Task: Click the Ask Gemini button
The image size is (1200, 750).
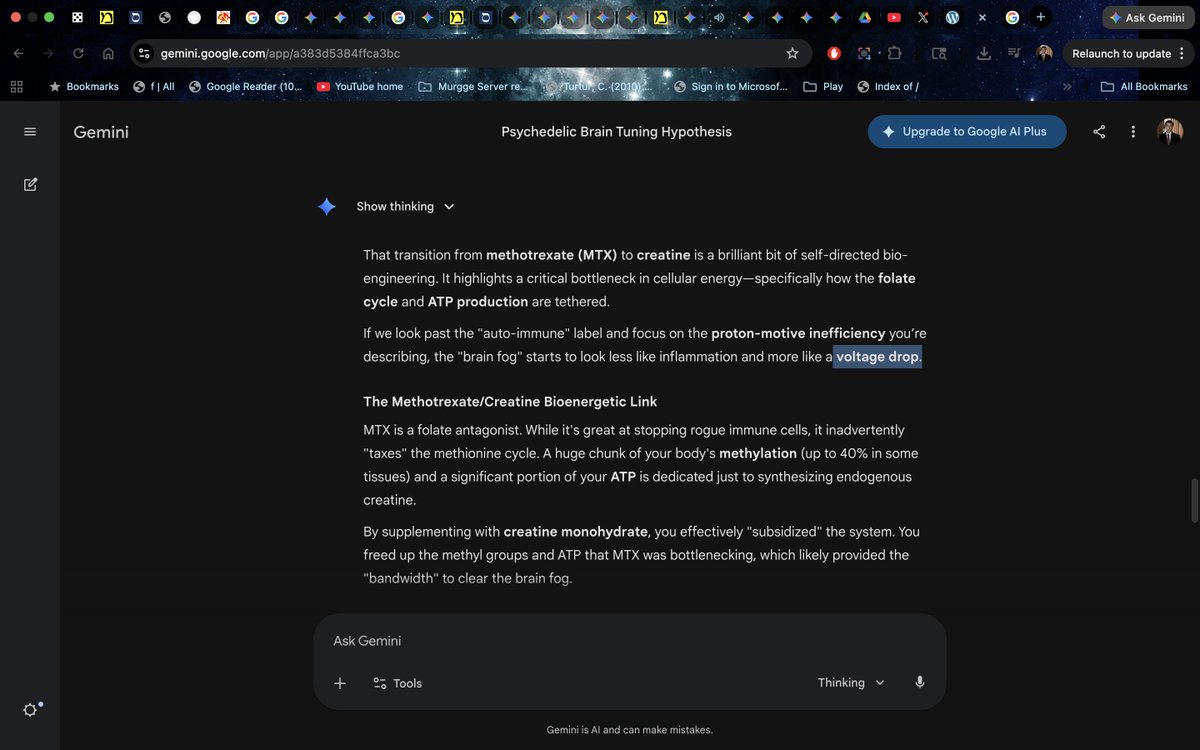Action: tap(1147, 17)
